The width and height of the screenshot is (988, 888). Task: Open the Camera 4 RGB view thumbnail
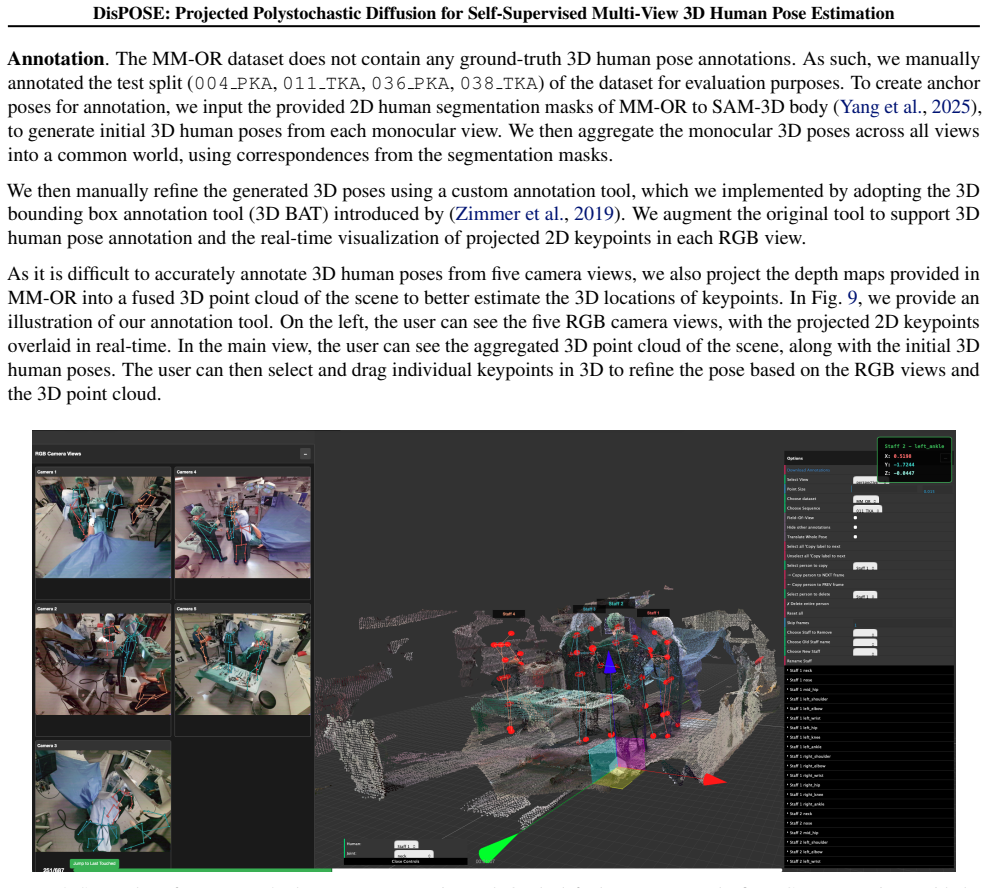pos(243,527)
